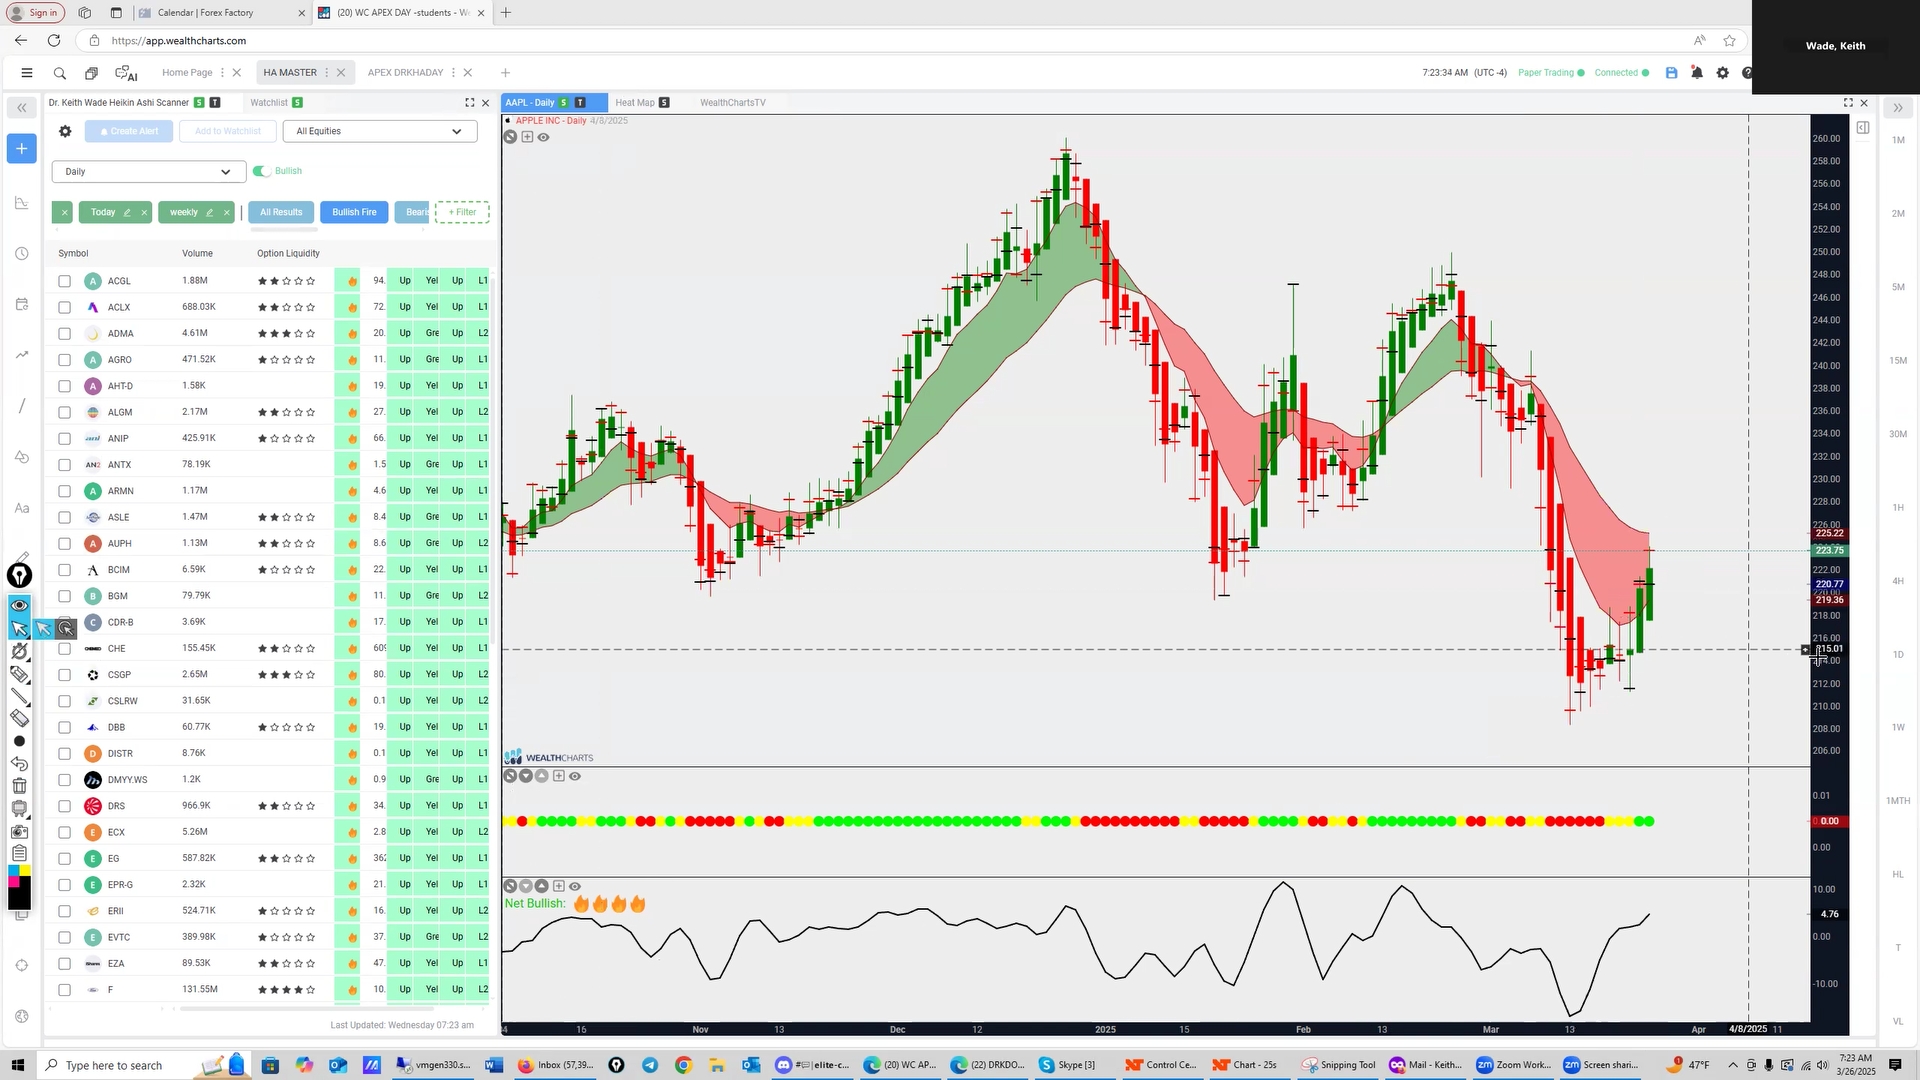Toggle the Bullish switch

coord(262,171)
